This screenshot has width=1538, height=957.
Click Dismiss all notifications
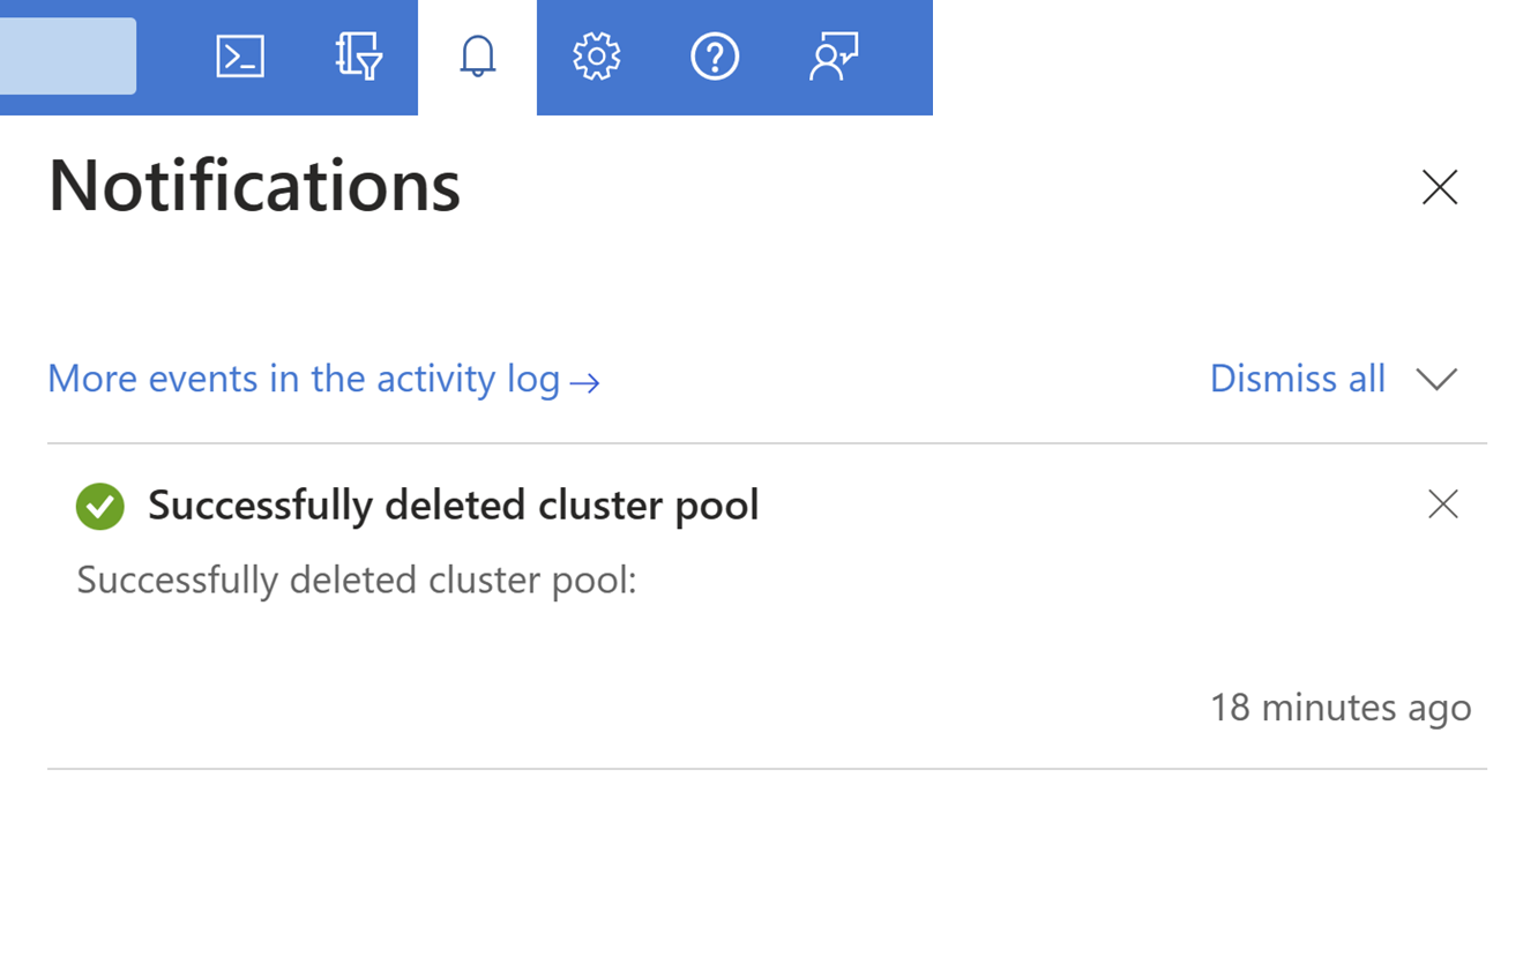[1297, 379]
